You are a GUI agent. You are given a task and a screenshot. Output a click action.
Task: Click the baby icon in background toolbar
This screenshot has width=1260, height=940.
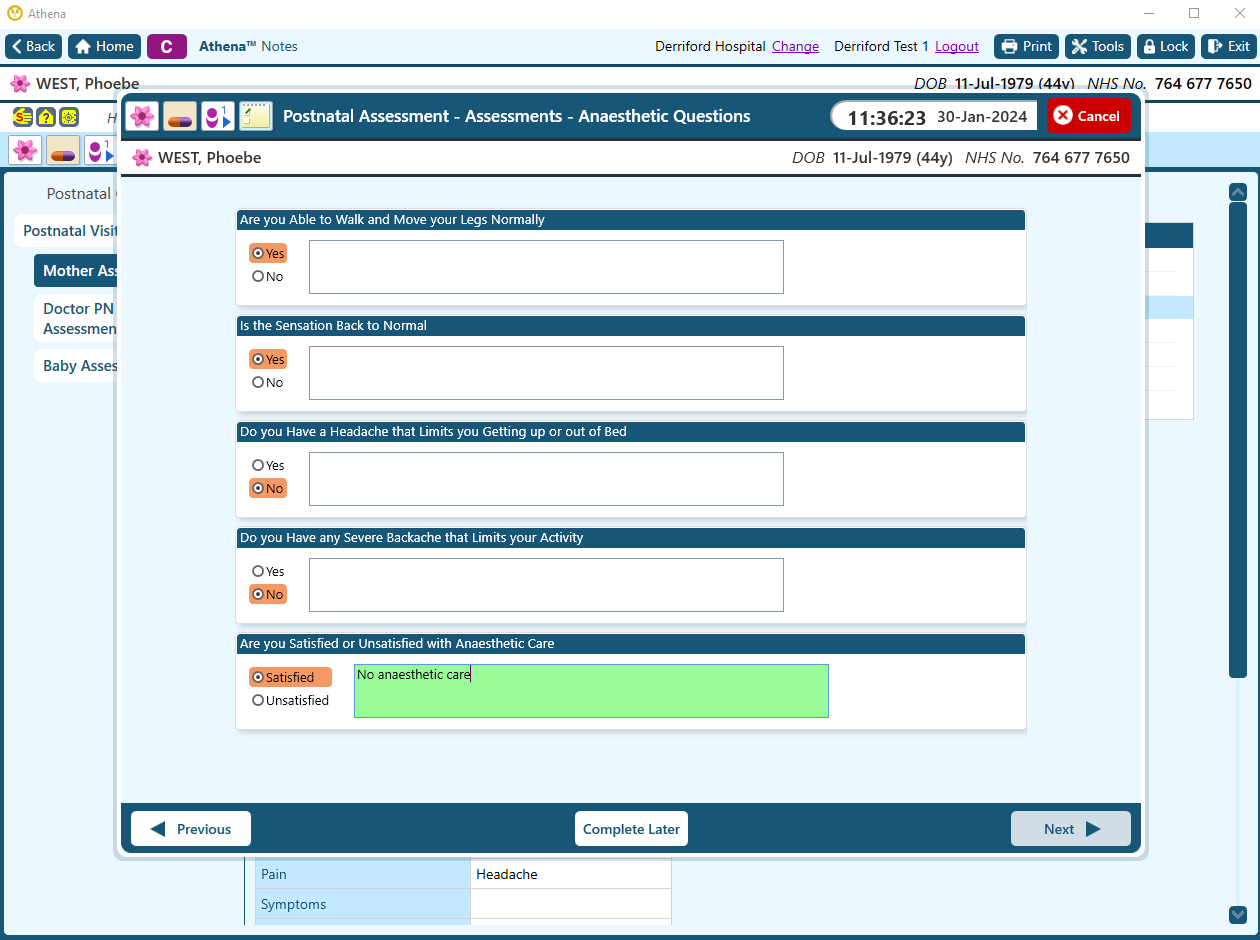[x=99, y=150]
